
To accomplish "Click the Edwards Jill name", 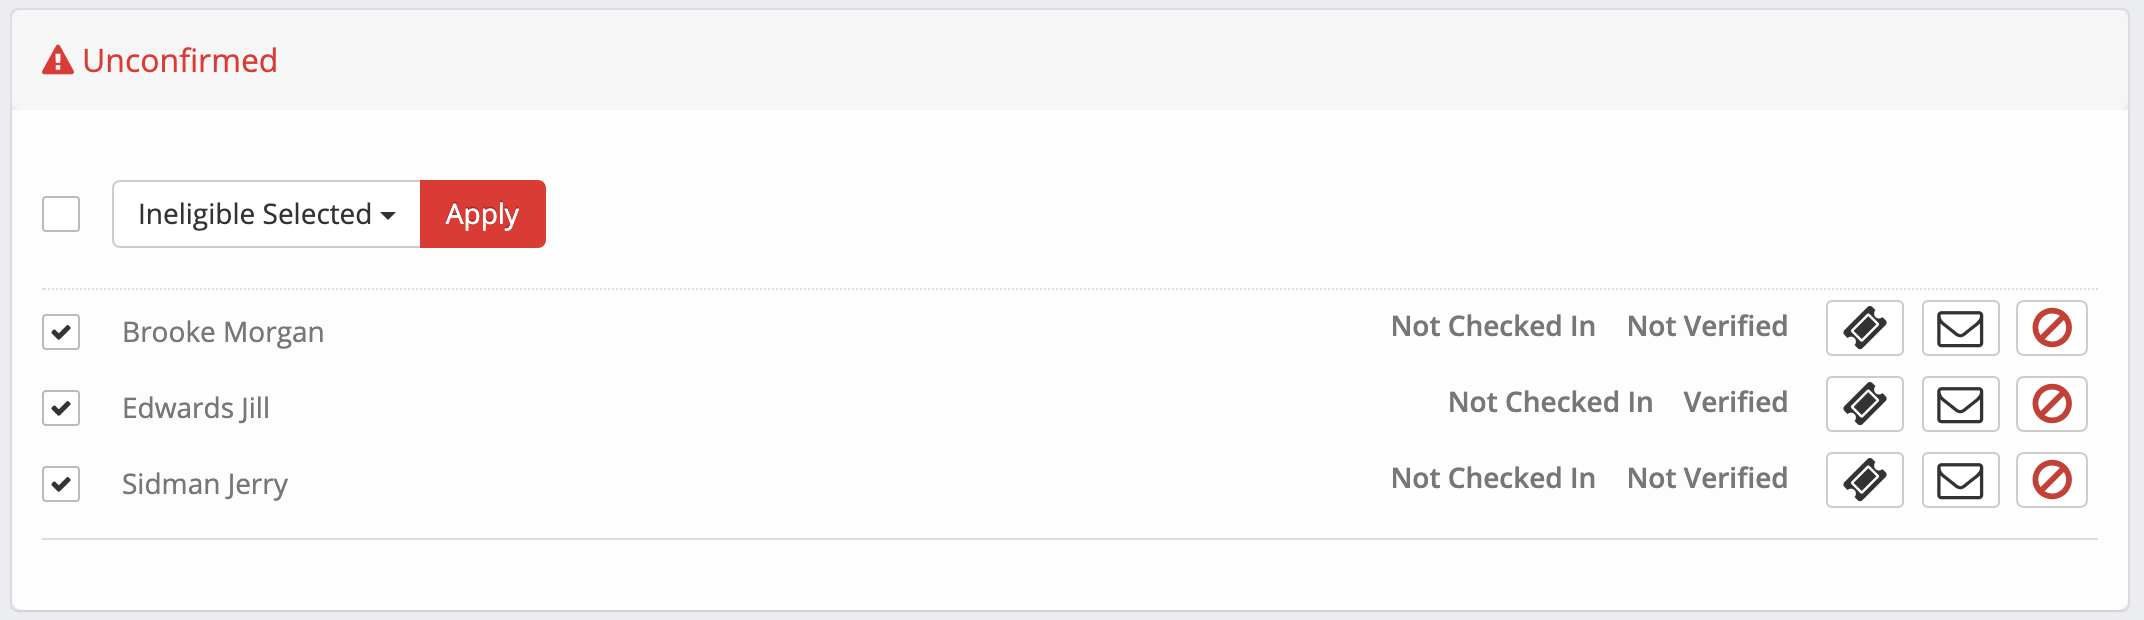I will pos(196,408).
